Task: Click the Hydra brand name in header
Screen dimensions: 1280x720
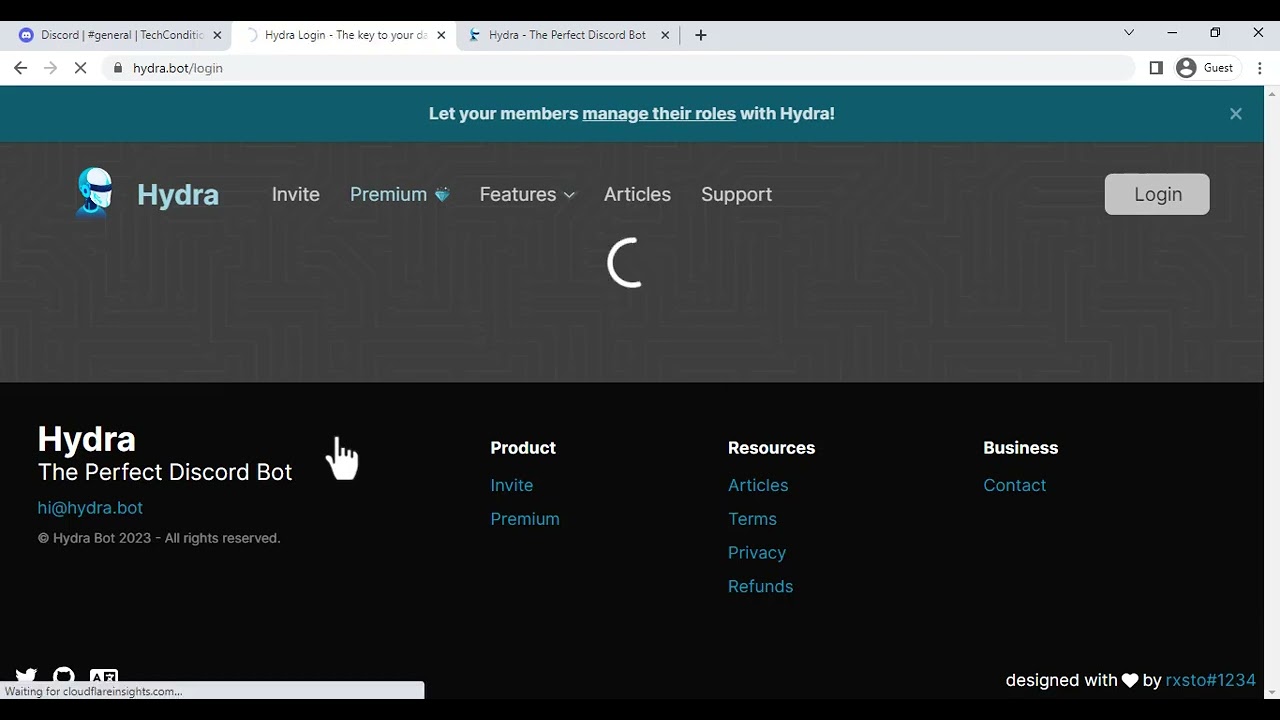Action: click(178, 194)
